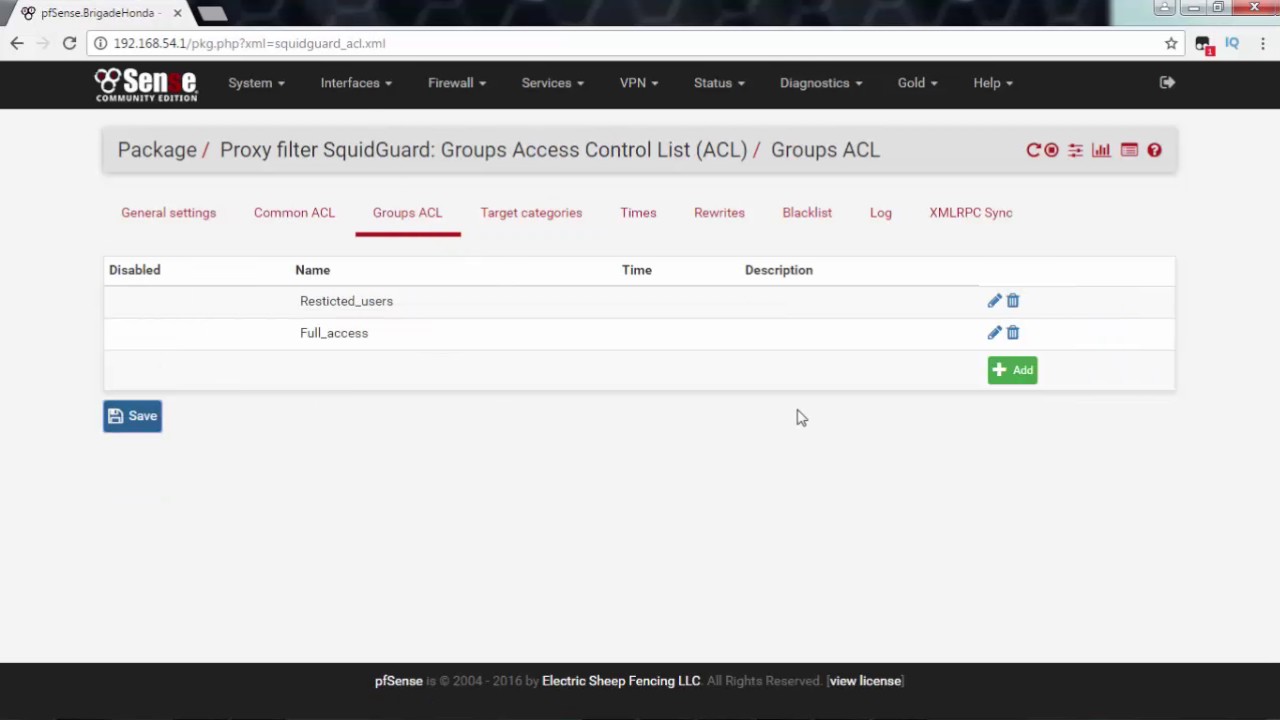This screenshot has height=720, width=1280.
Task: Open the Common ACL tab
Action: click(294, 213)
